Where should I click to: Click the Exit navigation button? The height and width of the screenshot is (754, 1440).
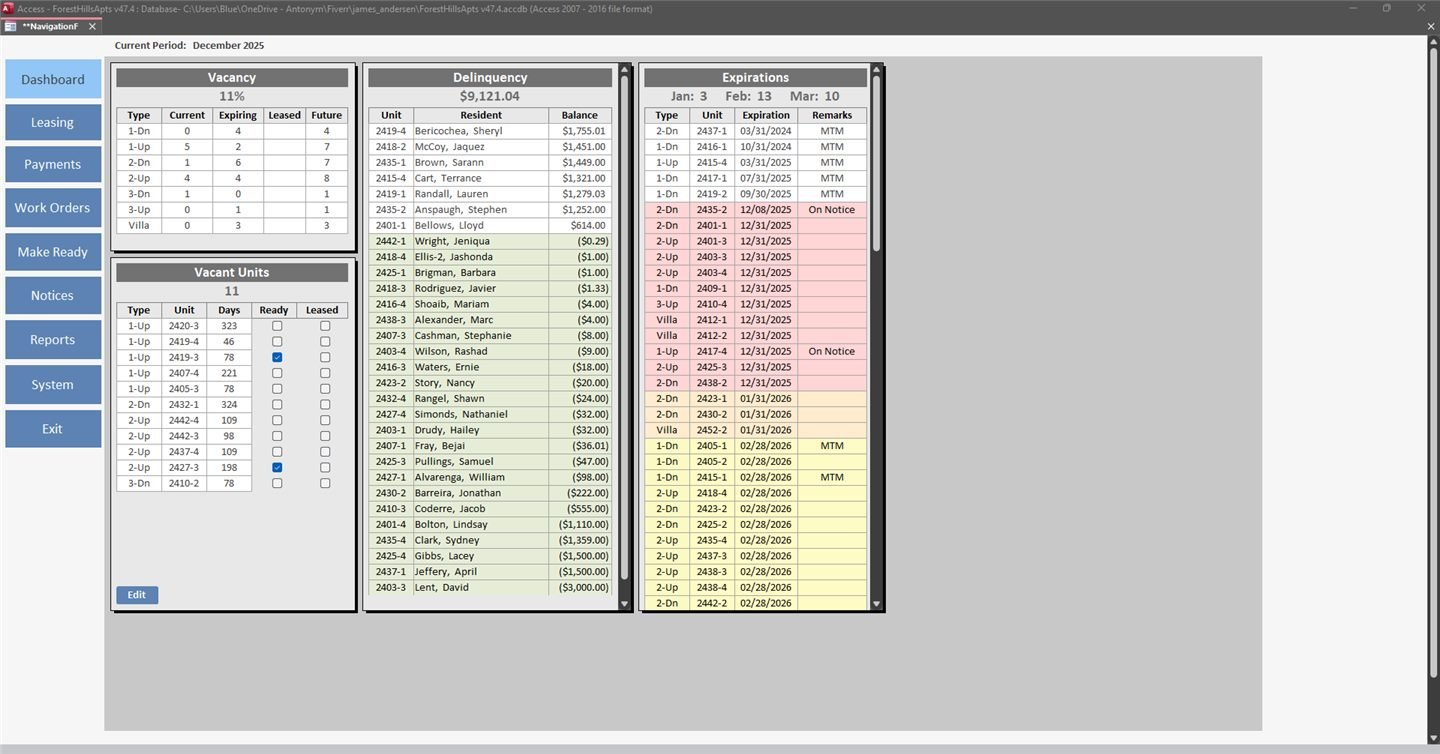pos(53,429)
